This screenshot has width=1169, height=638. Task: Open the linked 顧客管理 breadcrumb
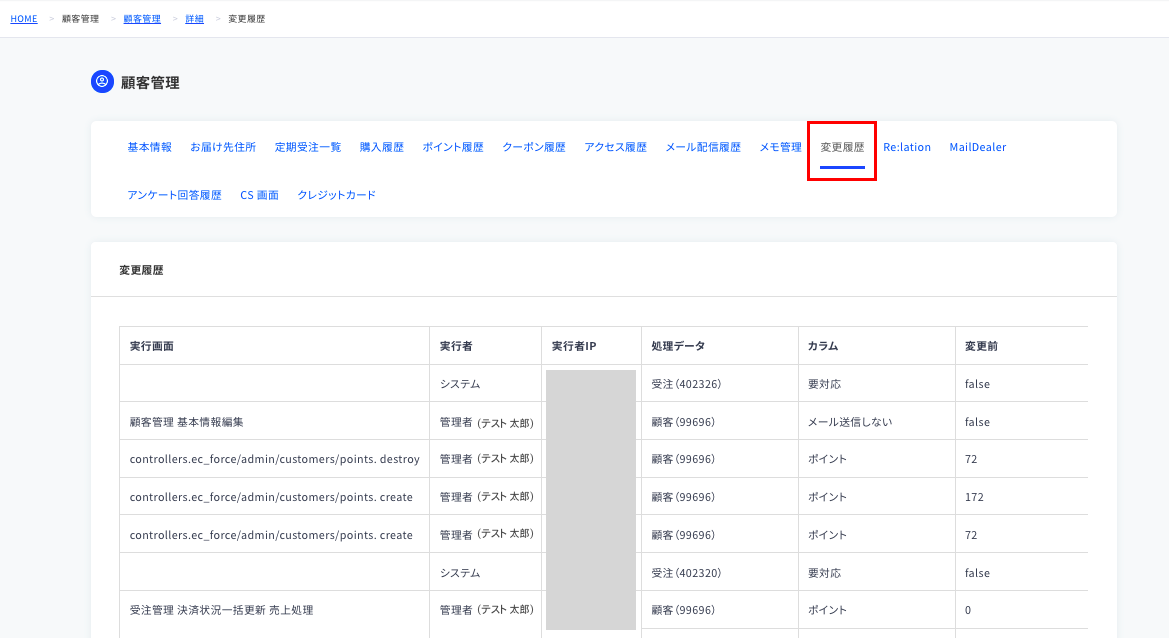tap(142, 19)
